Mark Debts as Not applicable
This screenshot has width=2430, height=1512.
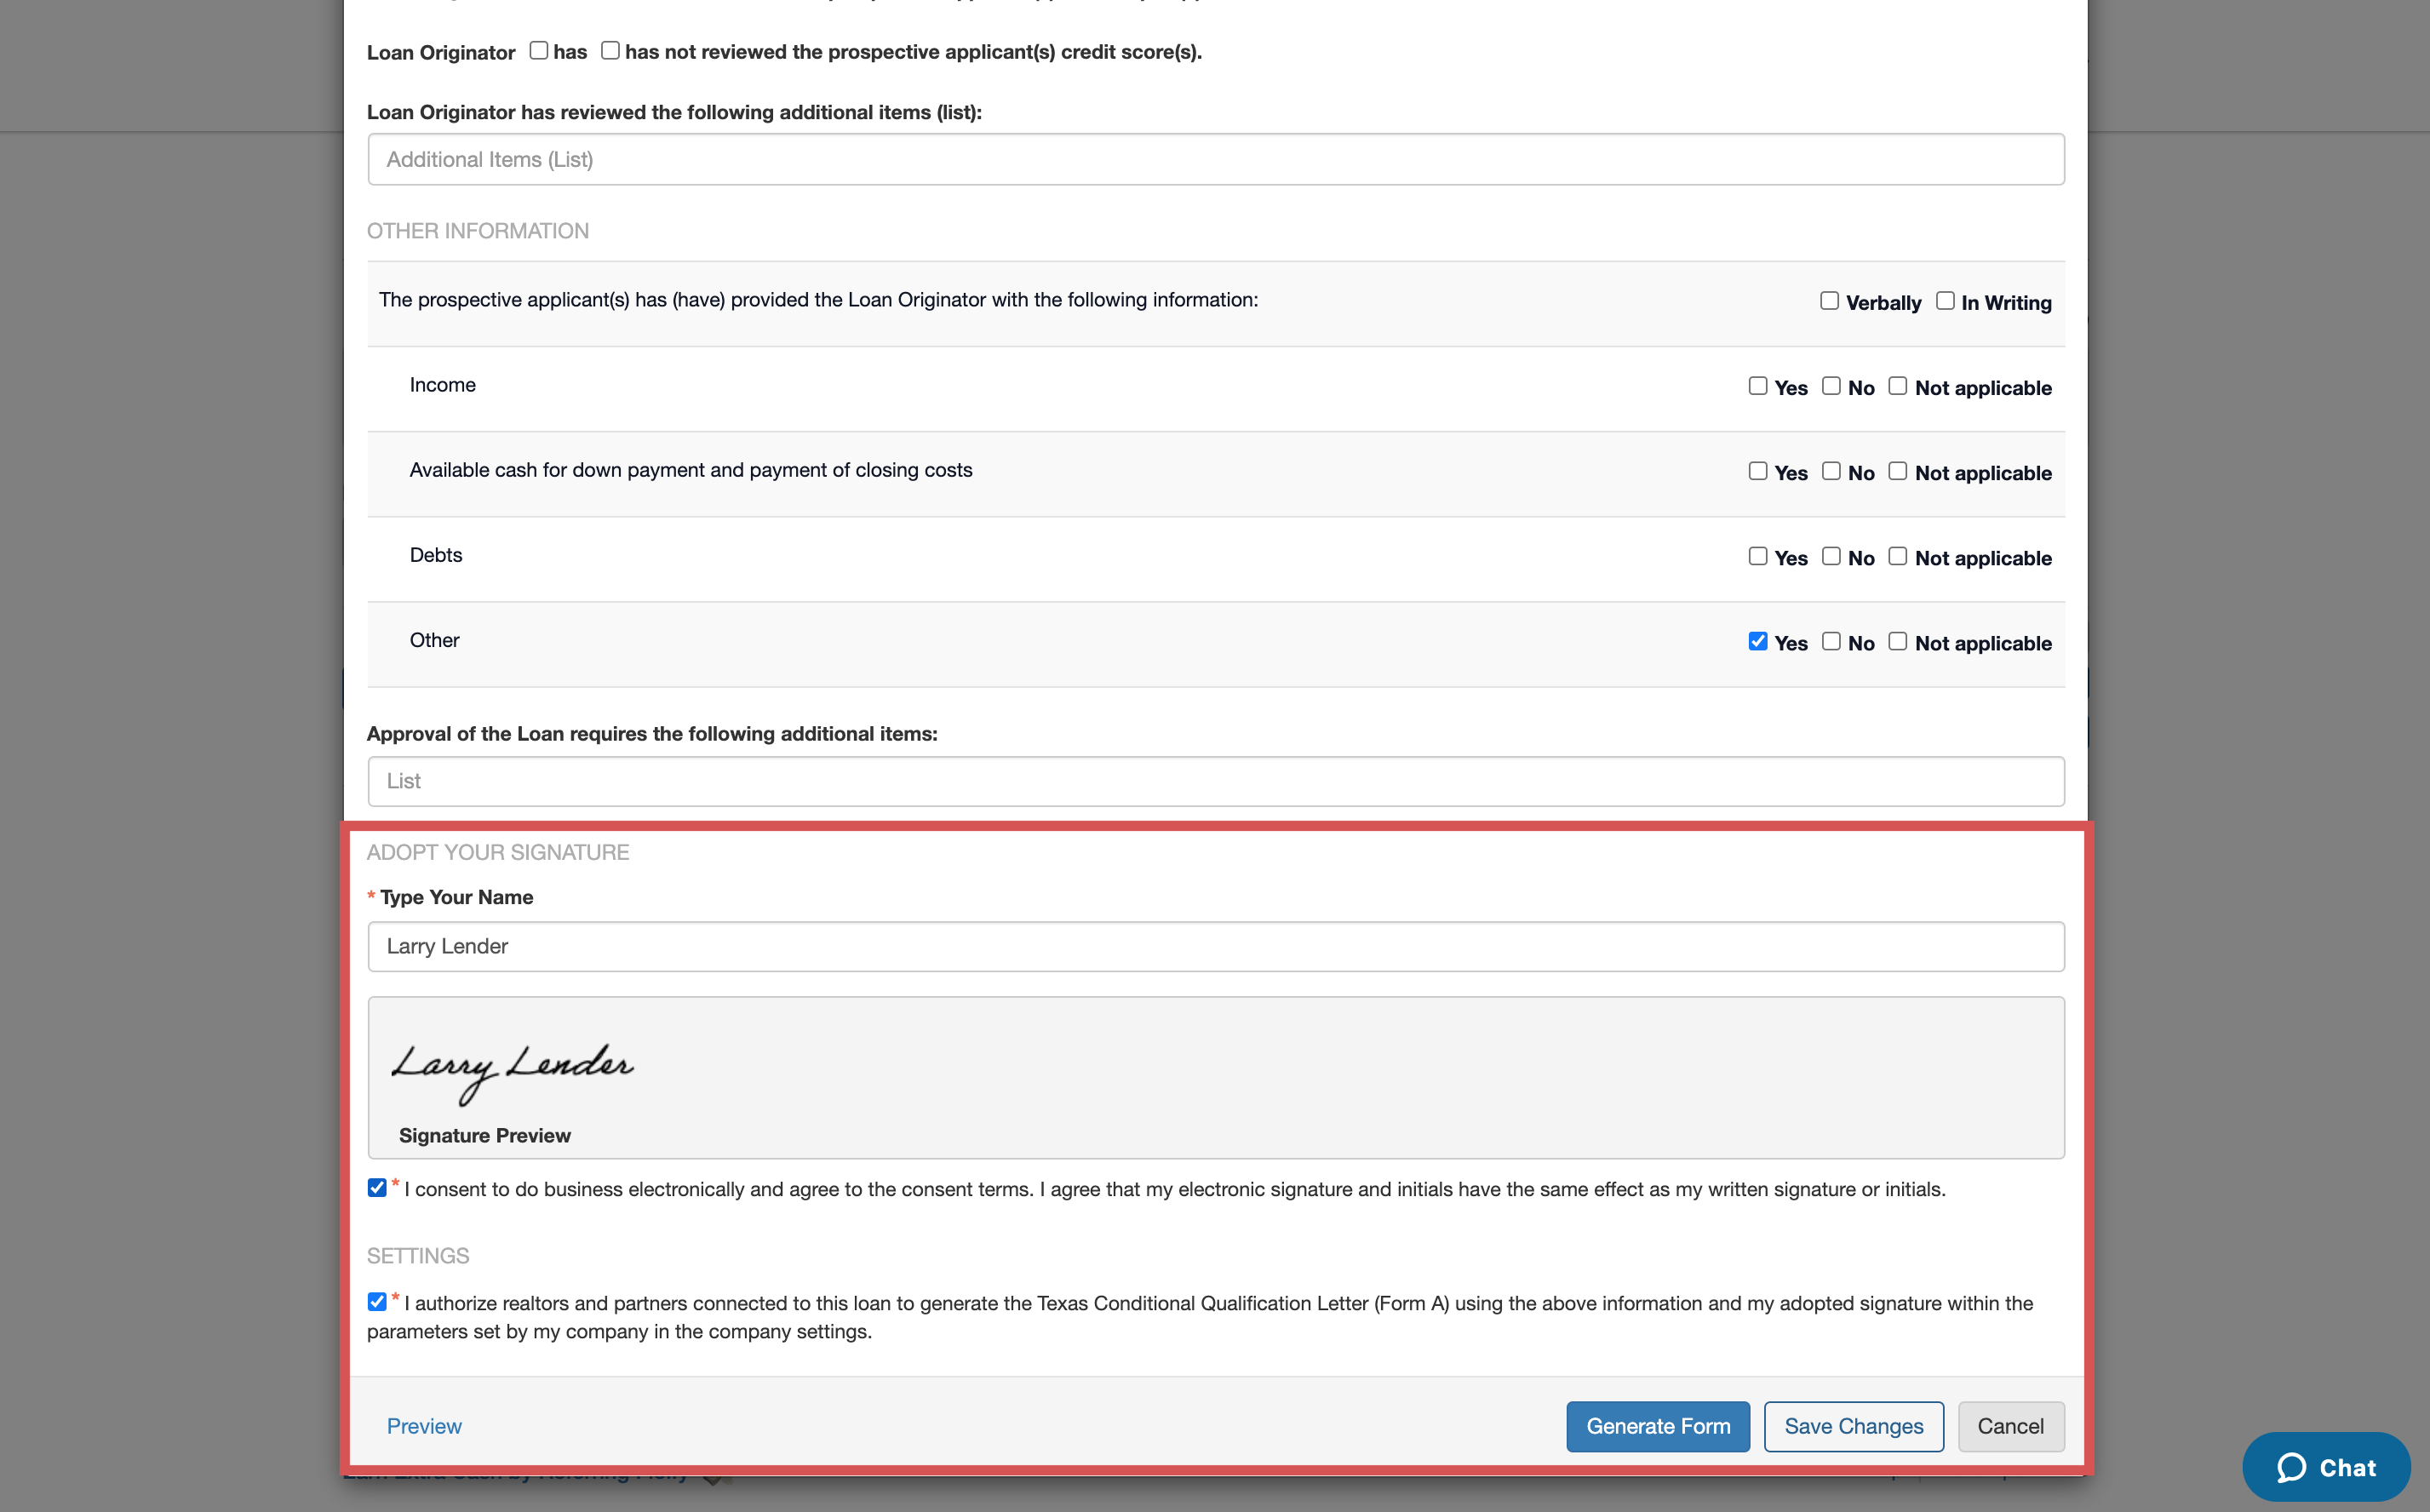[x=1897, y=556]
